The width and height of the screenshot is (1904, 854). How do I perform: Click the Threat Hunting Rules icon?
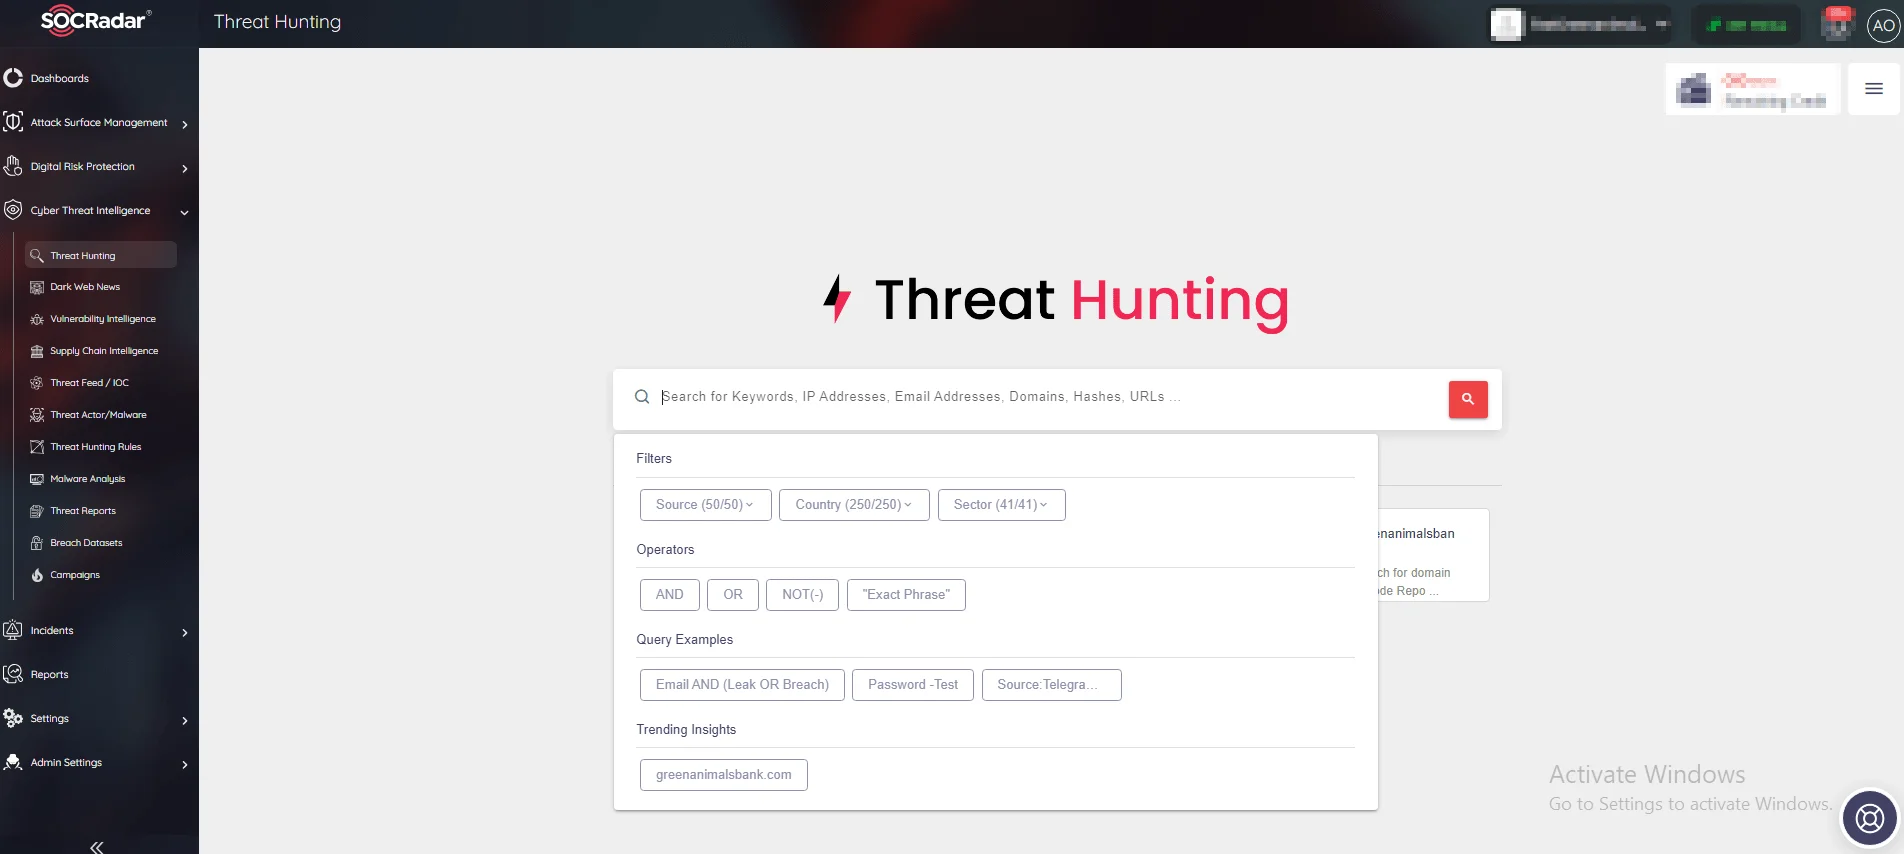[37, 447]
